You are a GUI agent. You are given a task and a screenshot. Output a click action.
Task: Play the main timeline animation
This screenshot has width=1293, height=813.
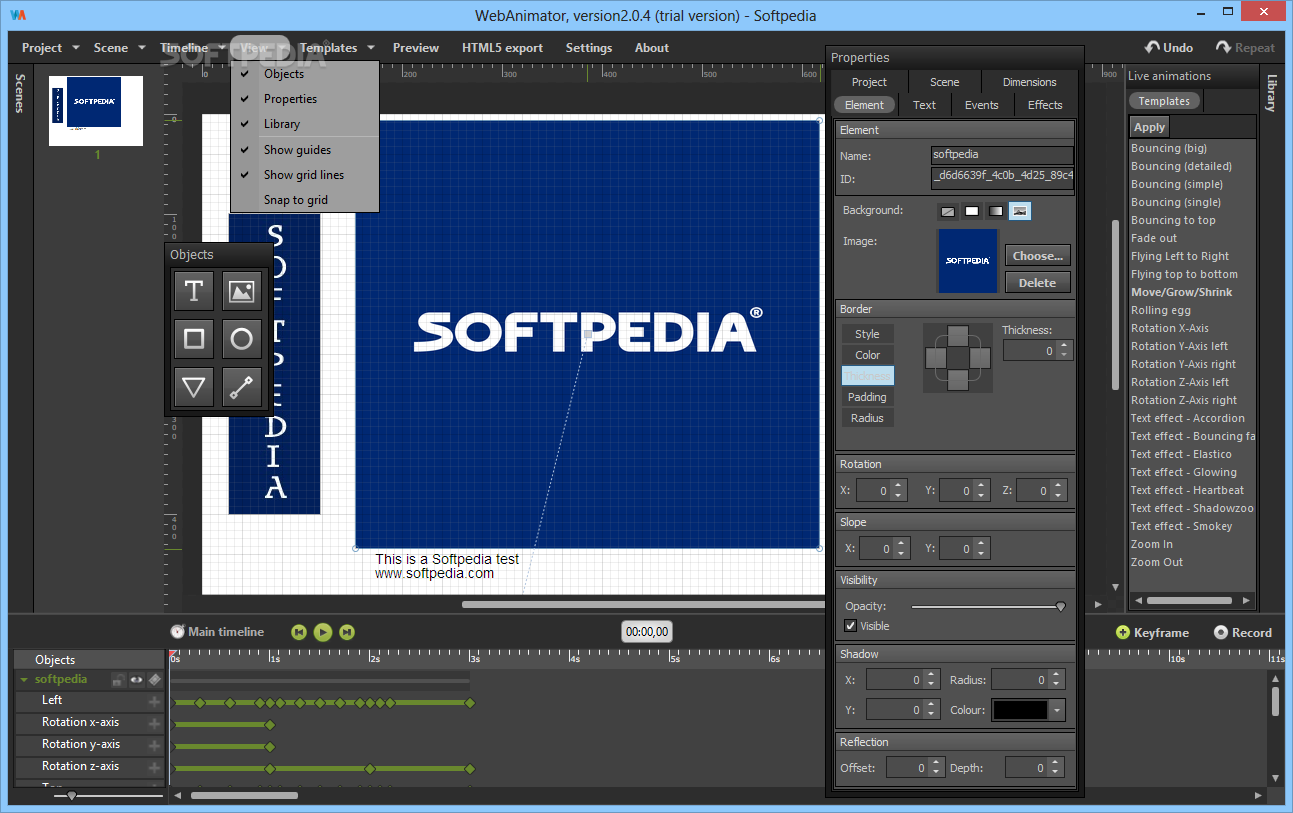[323, 632]
